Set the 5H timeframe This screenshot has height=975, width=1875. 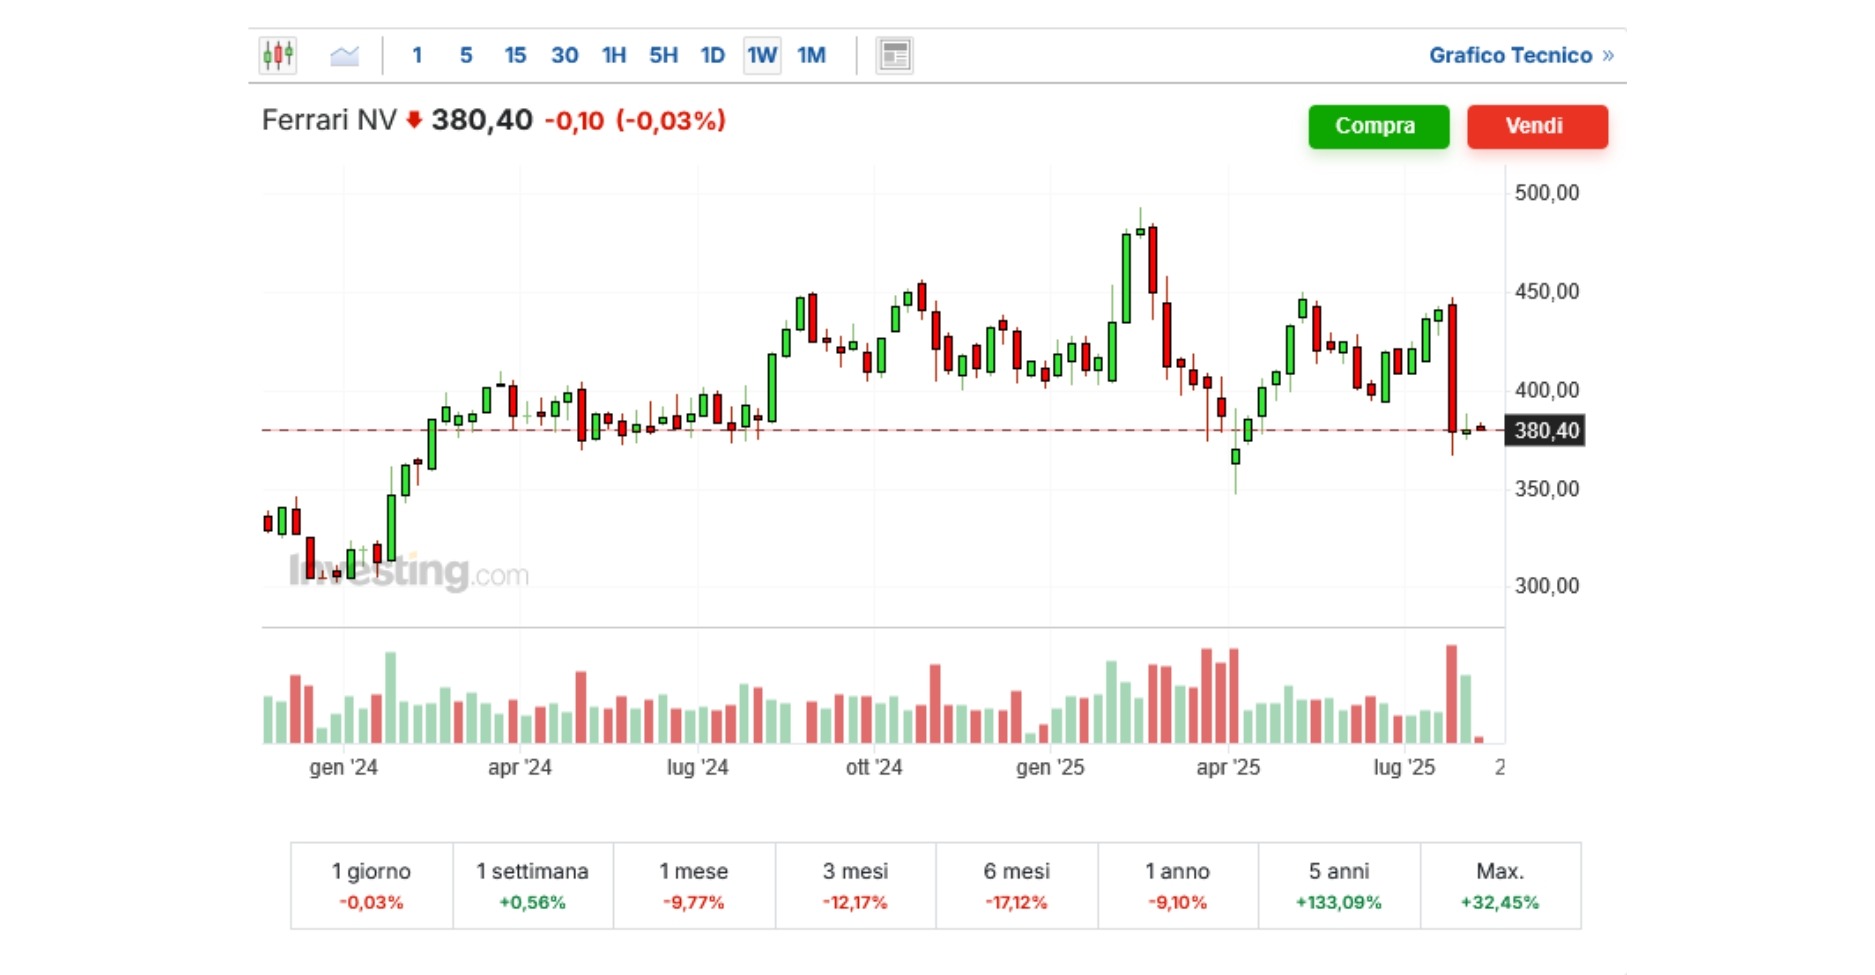coord(663,55)
